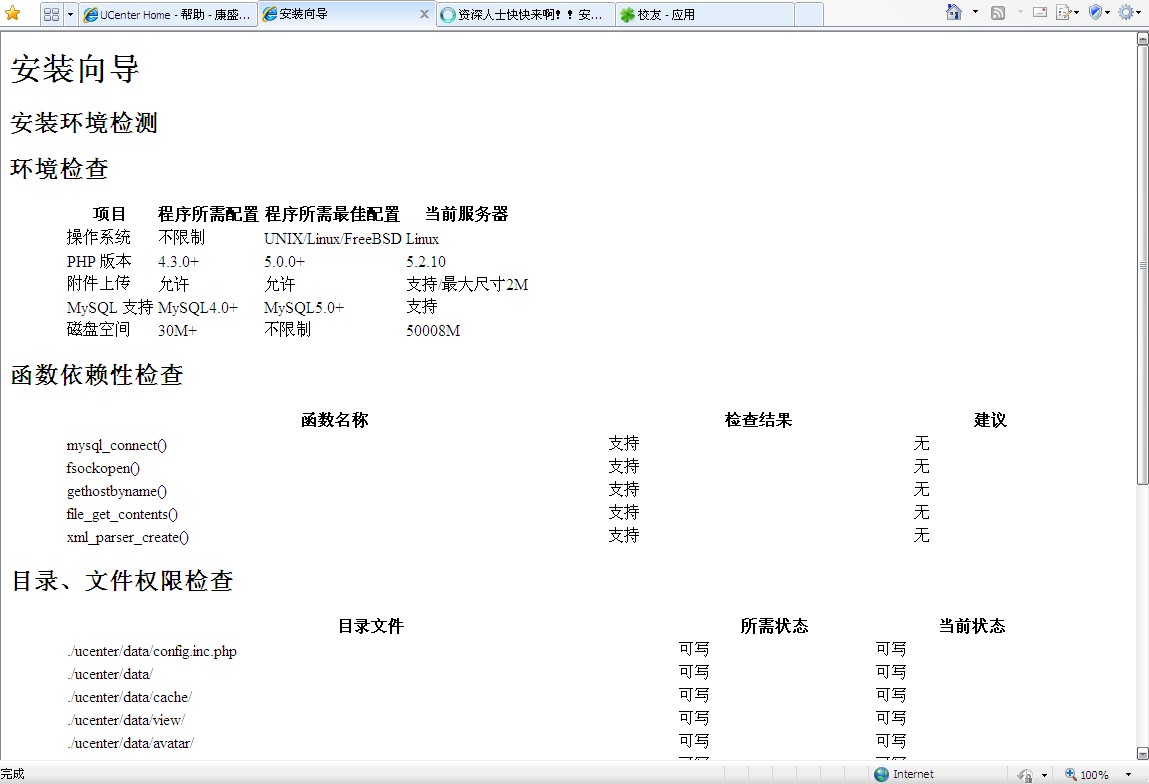This screenshot has width=1149, height=784.
Task: Click the PHP 版本 row label
Action: click(99, 261)
